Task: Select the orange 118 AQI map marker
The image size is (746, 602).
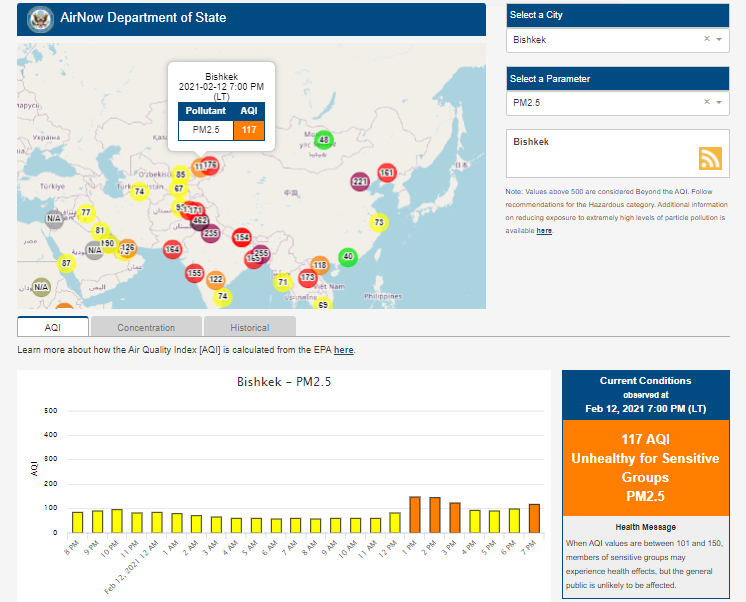Action: pos(320,265)
